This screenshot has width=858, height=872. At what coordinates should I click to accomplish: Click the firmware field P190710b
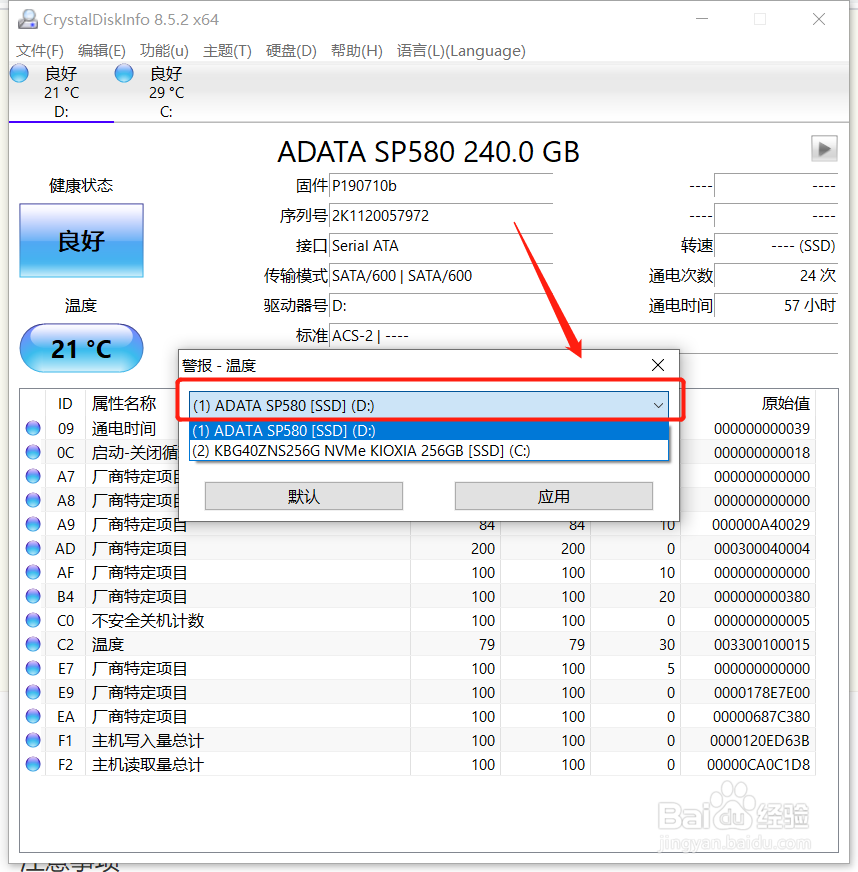tap(441, 186)
